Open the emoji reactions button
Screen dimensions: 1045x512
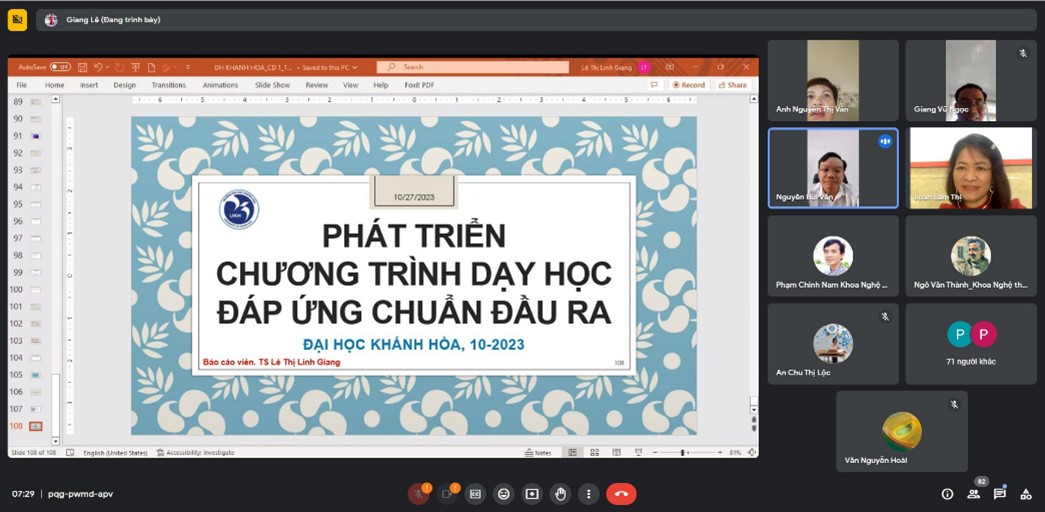[x=504, y=494]
